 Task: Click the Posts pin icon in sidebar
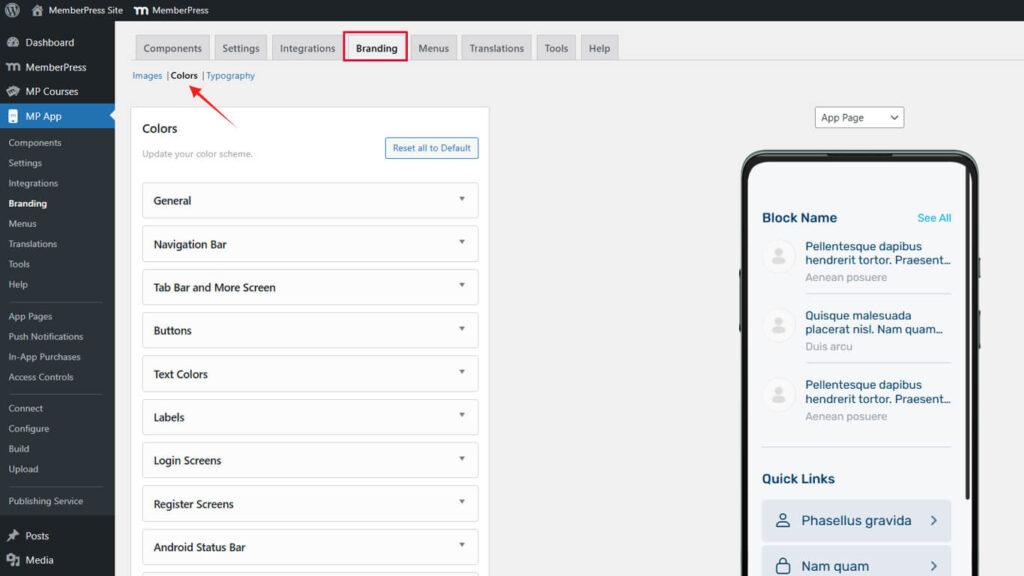[x=13, y=536]
